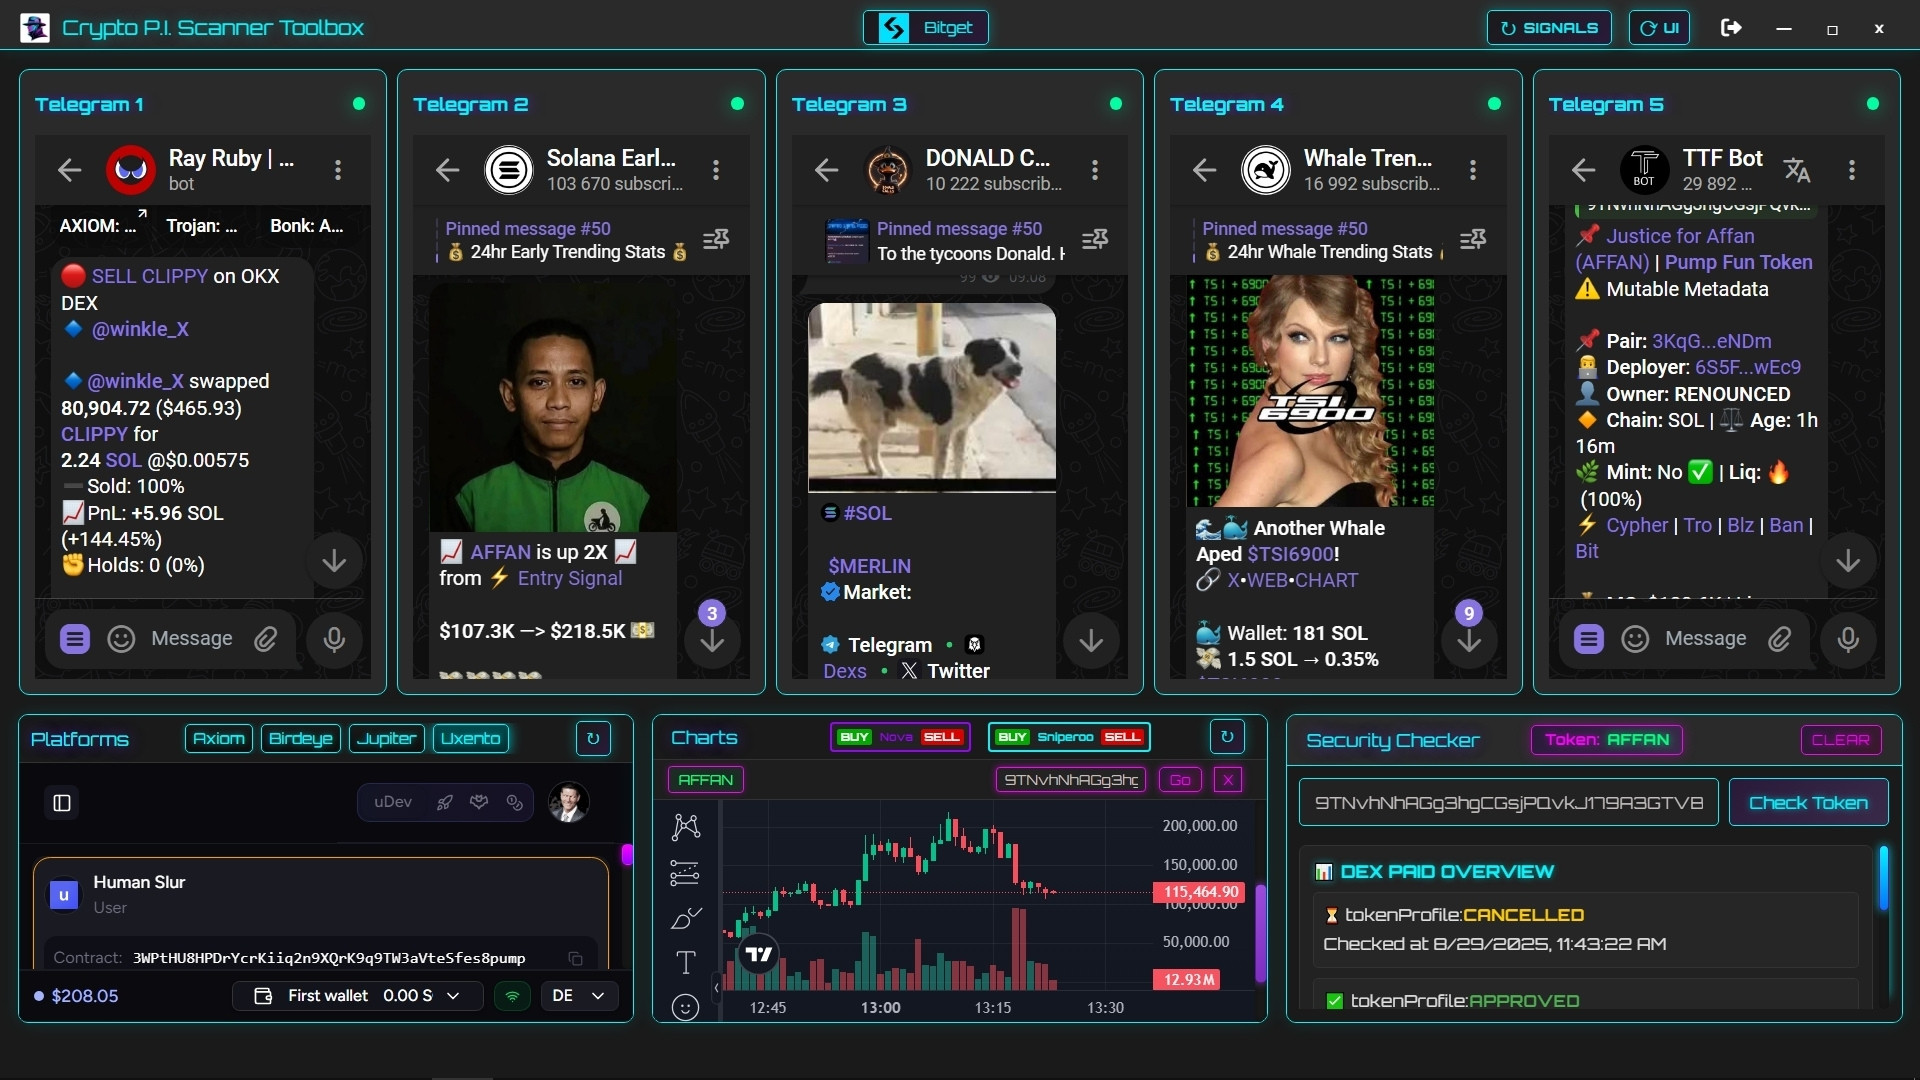Image resolution: width=1920 pixels, height=1080 pixels.
Task: Click the Go button in Charts
Action: pyautogui.click(x=1180, y=780)
